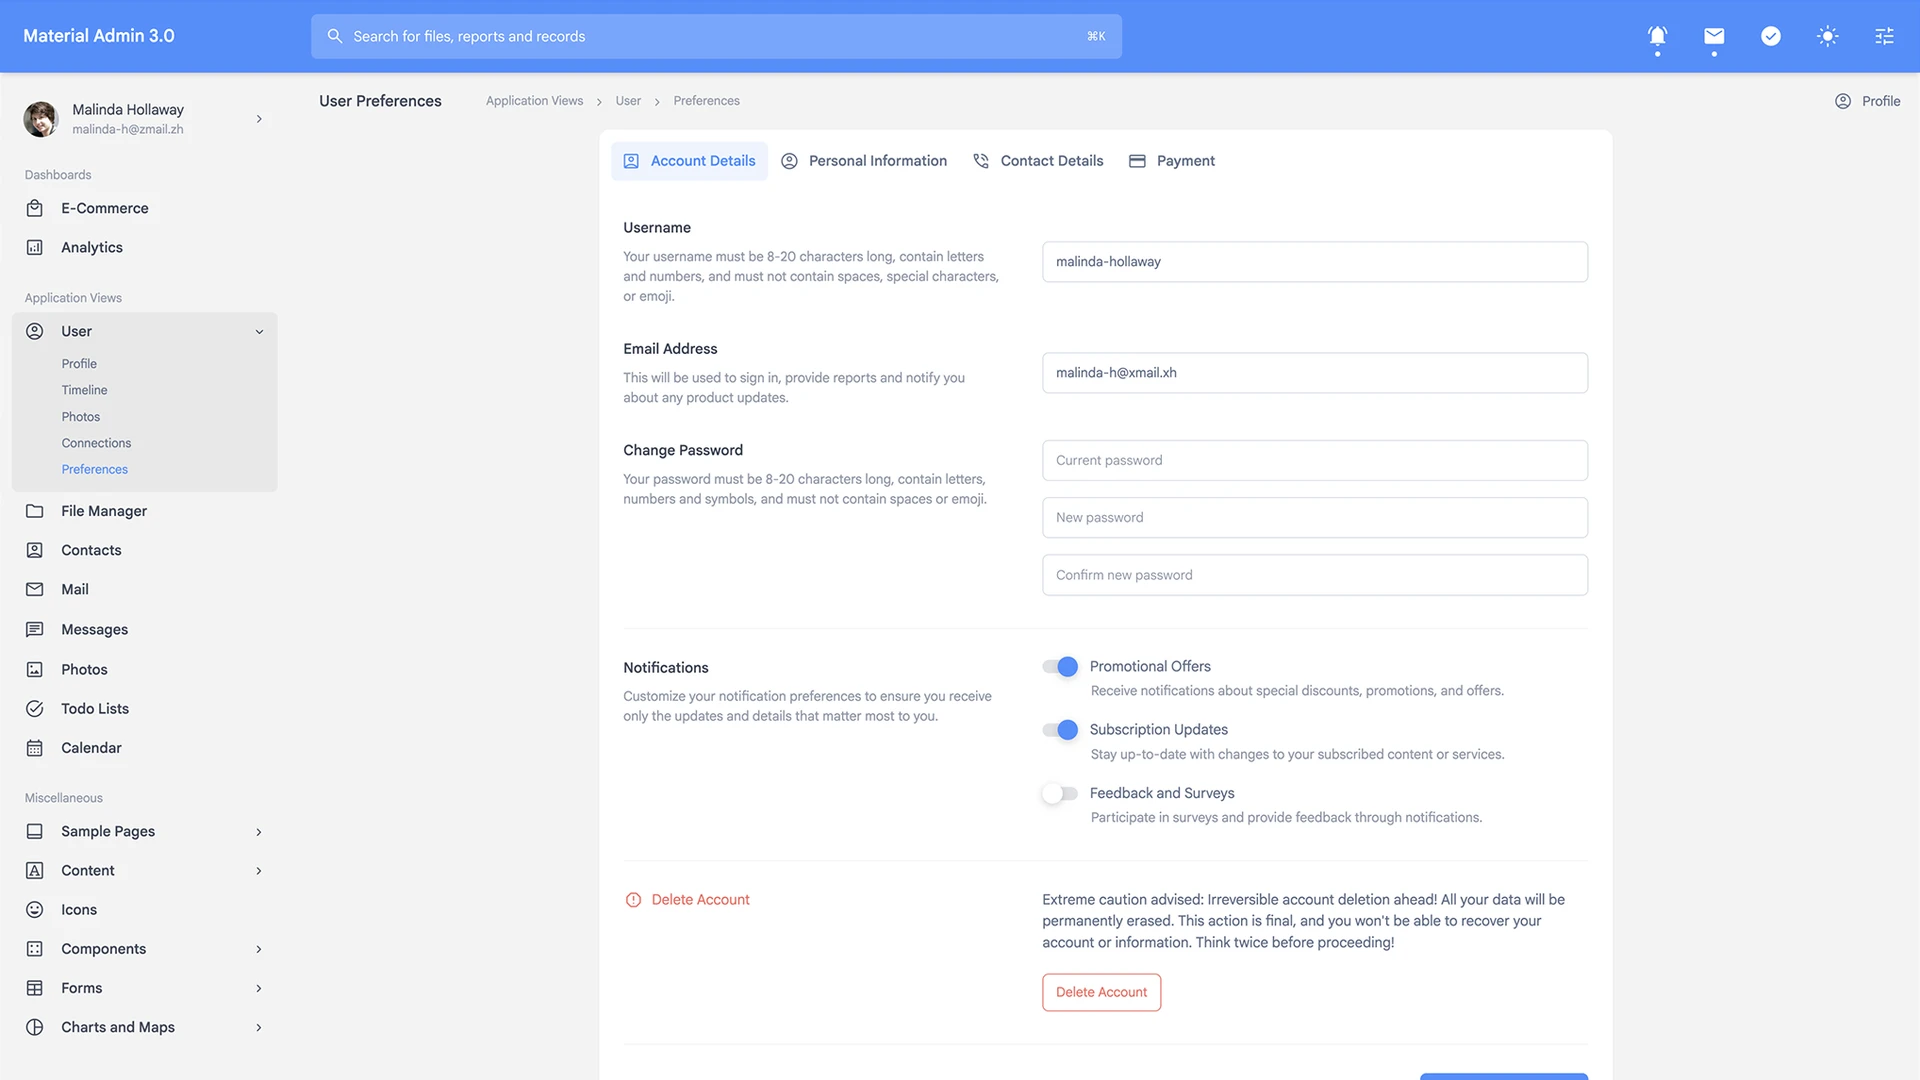Disable the Subscription Updates toggle
1920x1080 pixels.
click(1060, 730)
